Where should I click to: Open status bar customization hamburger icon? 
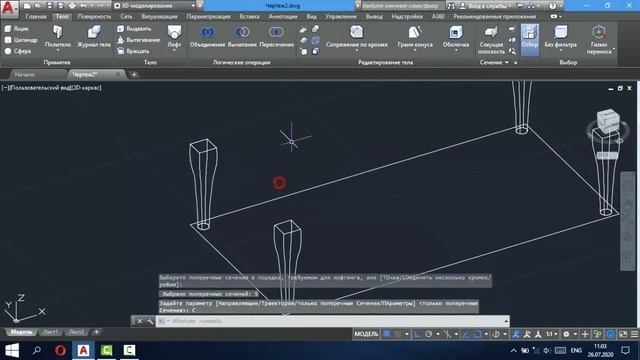[634, 334]
